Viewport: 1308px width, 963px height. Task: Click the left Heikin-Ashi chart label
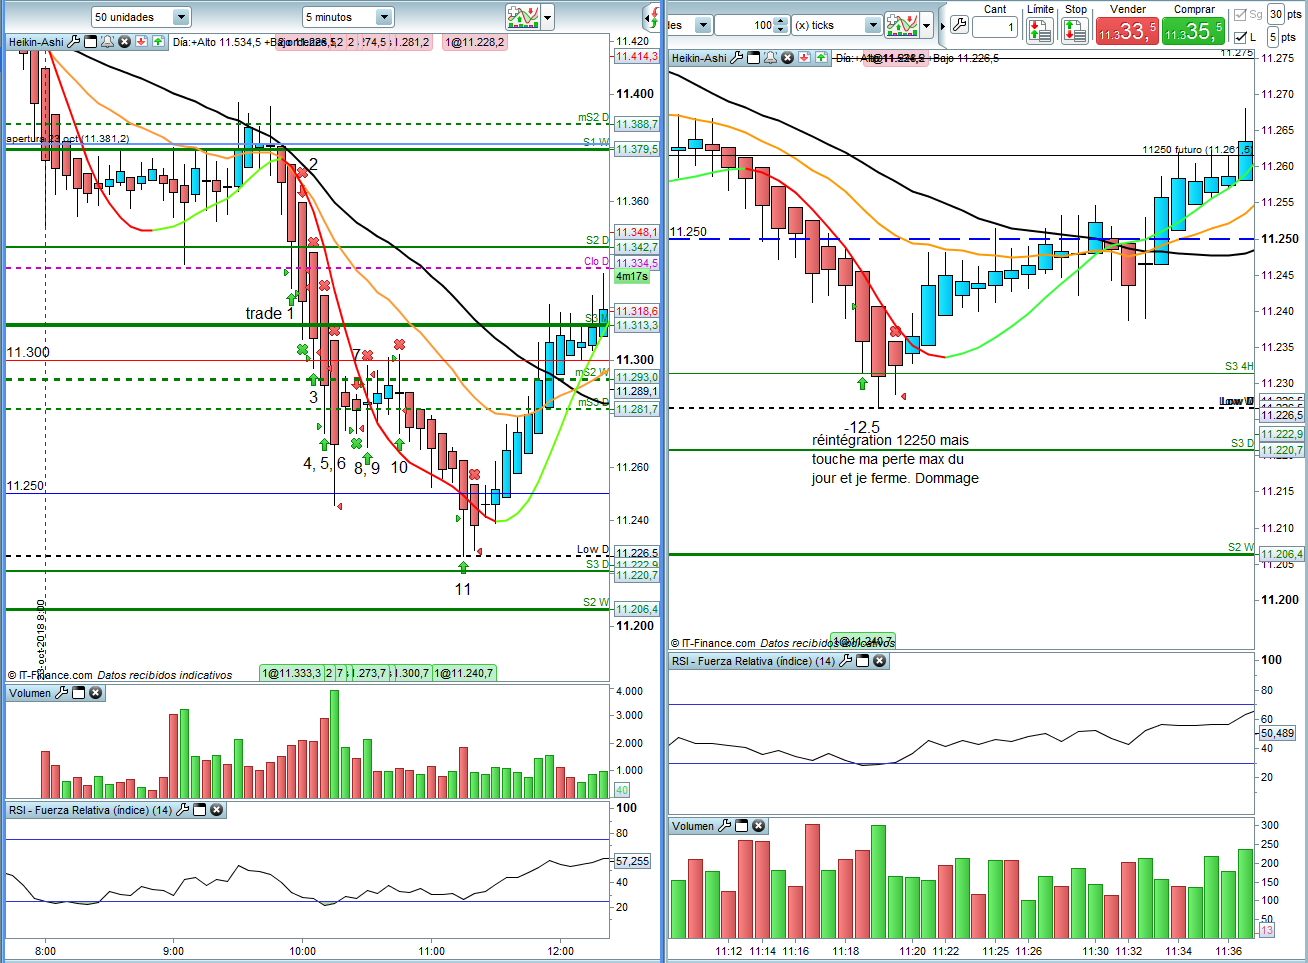(36, 42)
